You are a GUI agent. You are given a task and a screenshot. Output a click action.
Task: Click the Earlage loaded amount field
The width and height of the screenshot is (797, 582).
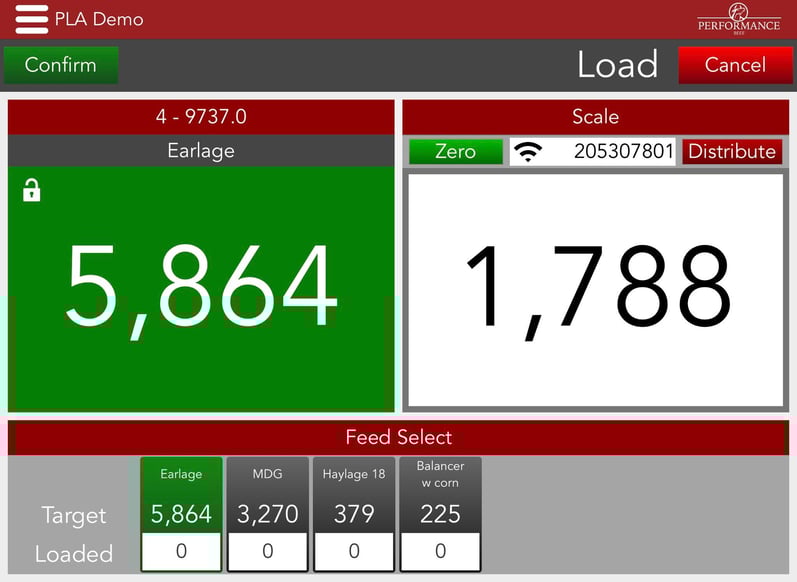point(181,552)
